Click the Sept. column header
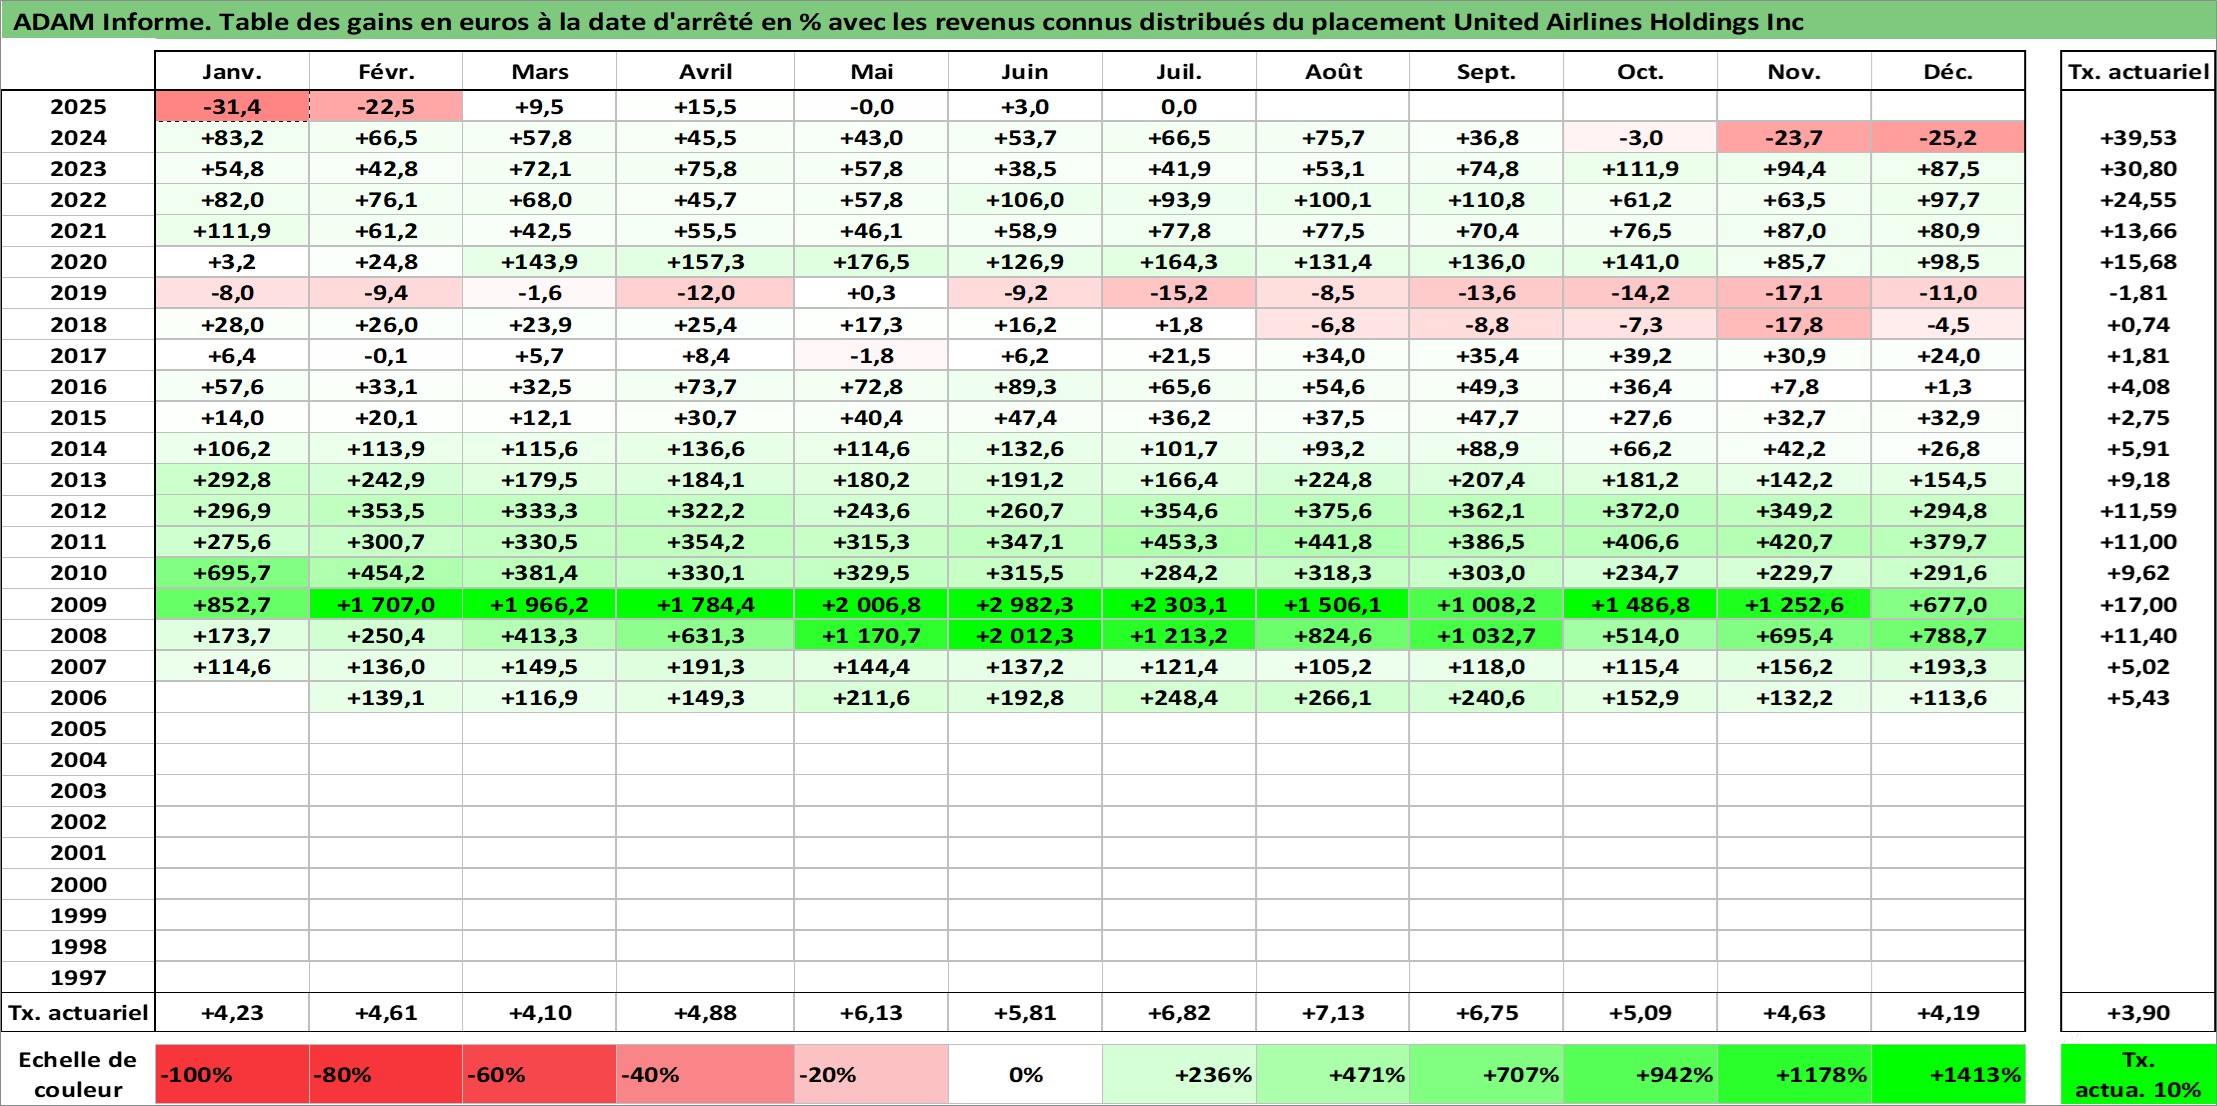This screenshot has height=1106, width=2217. pyautogui.click(x=1486, y=71)
